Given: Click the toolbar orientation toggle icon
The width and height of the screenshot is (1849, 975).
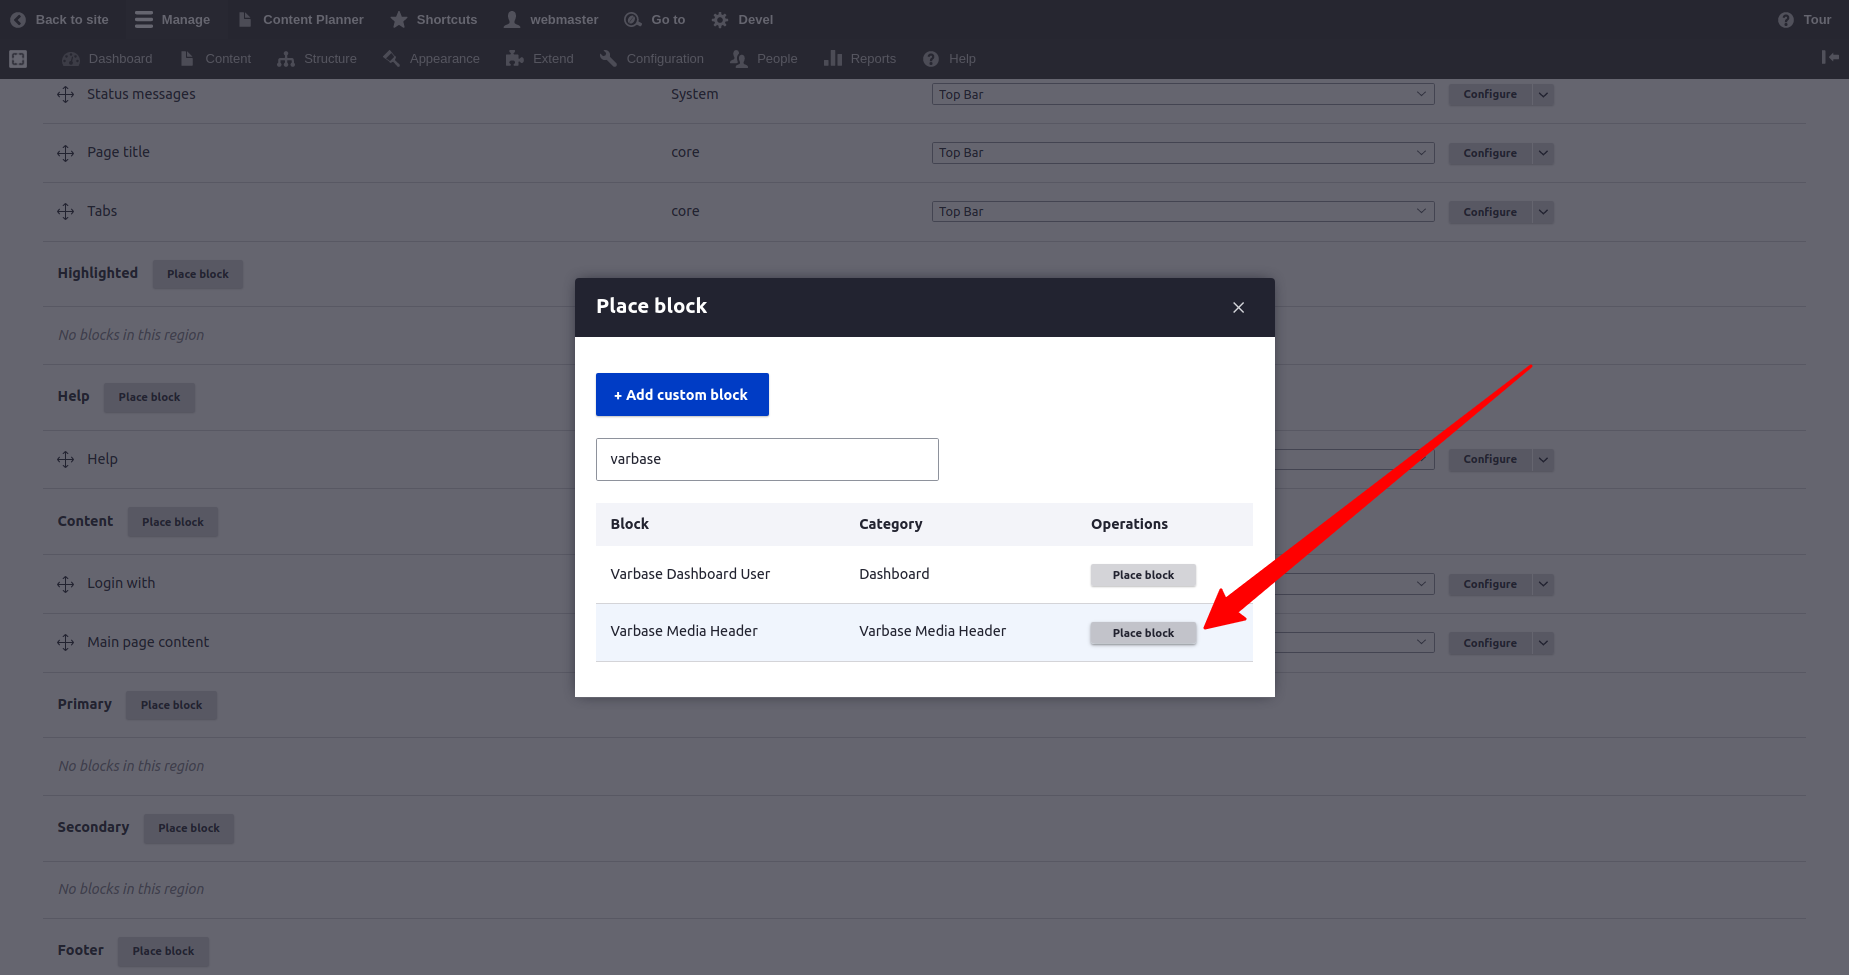Looking at the screenshot, I should point(1829,58).
